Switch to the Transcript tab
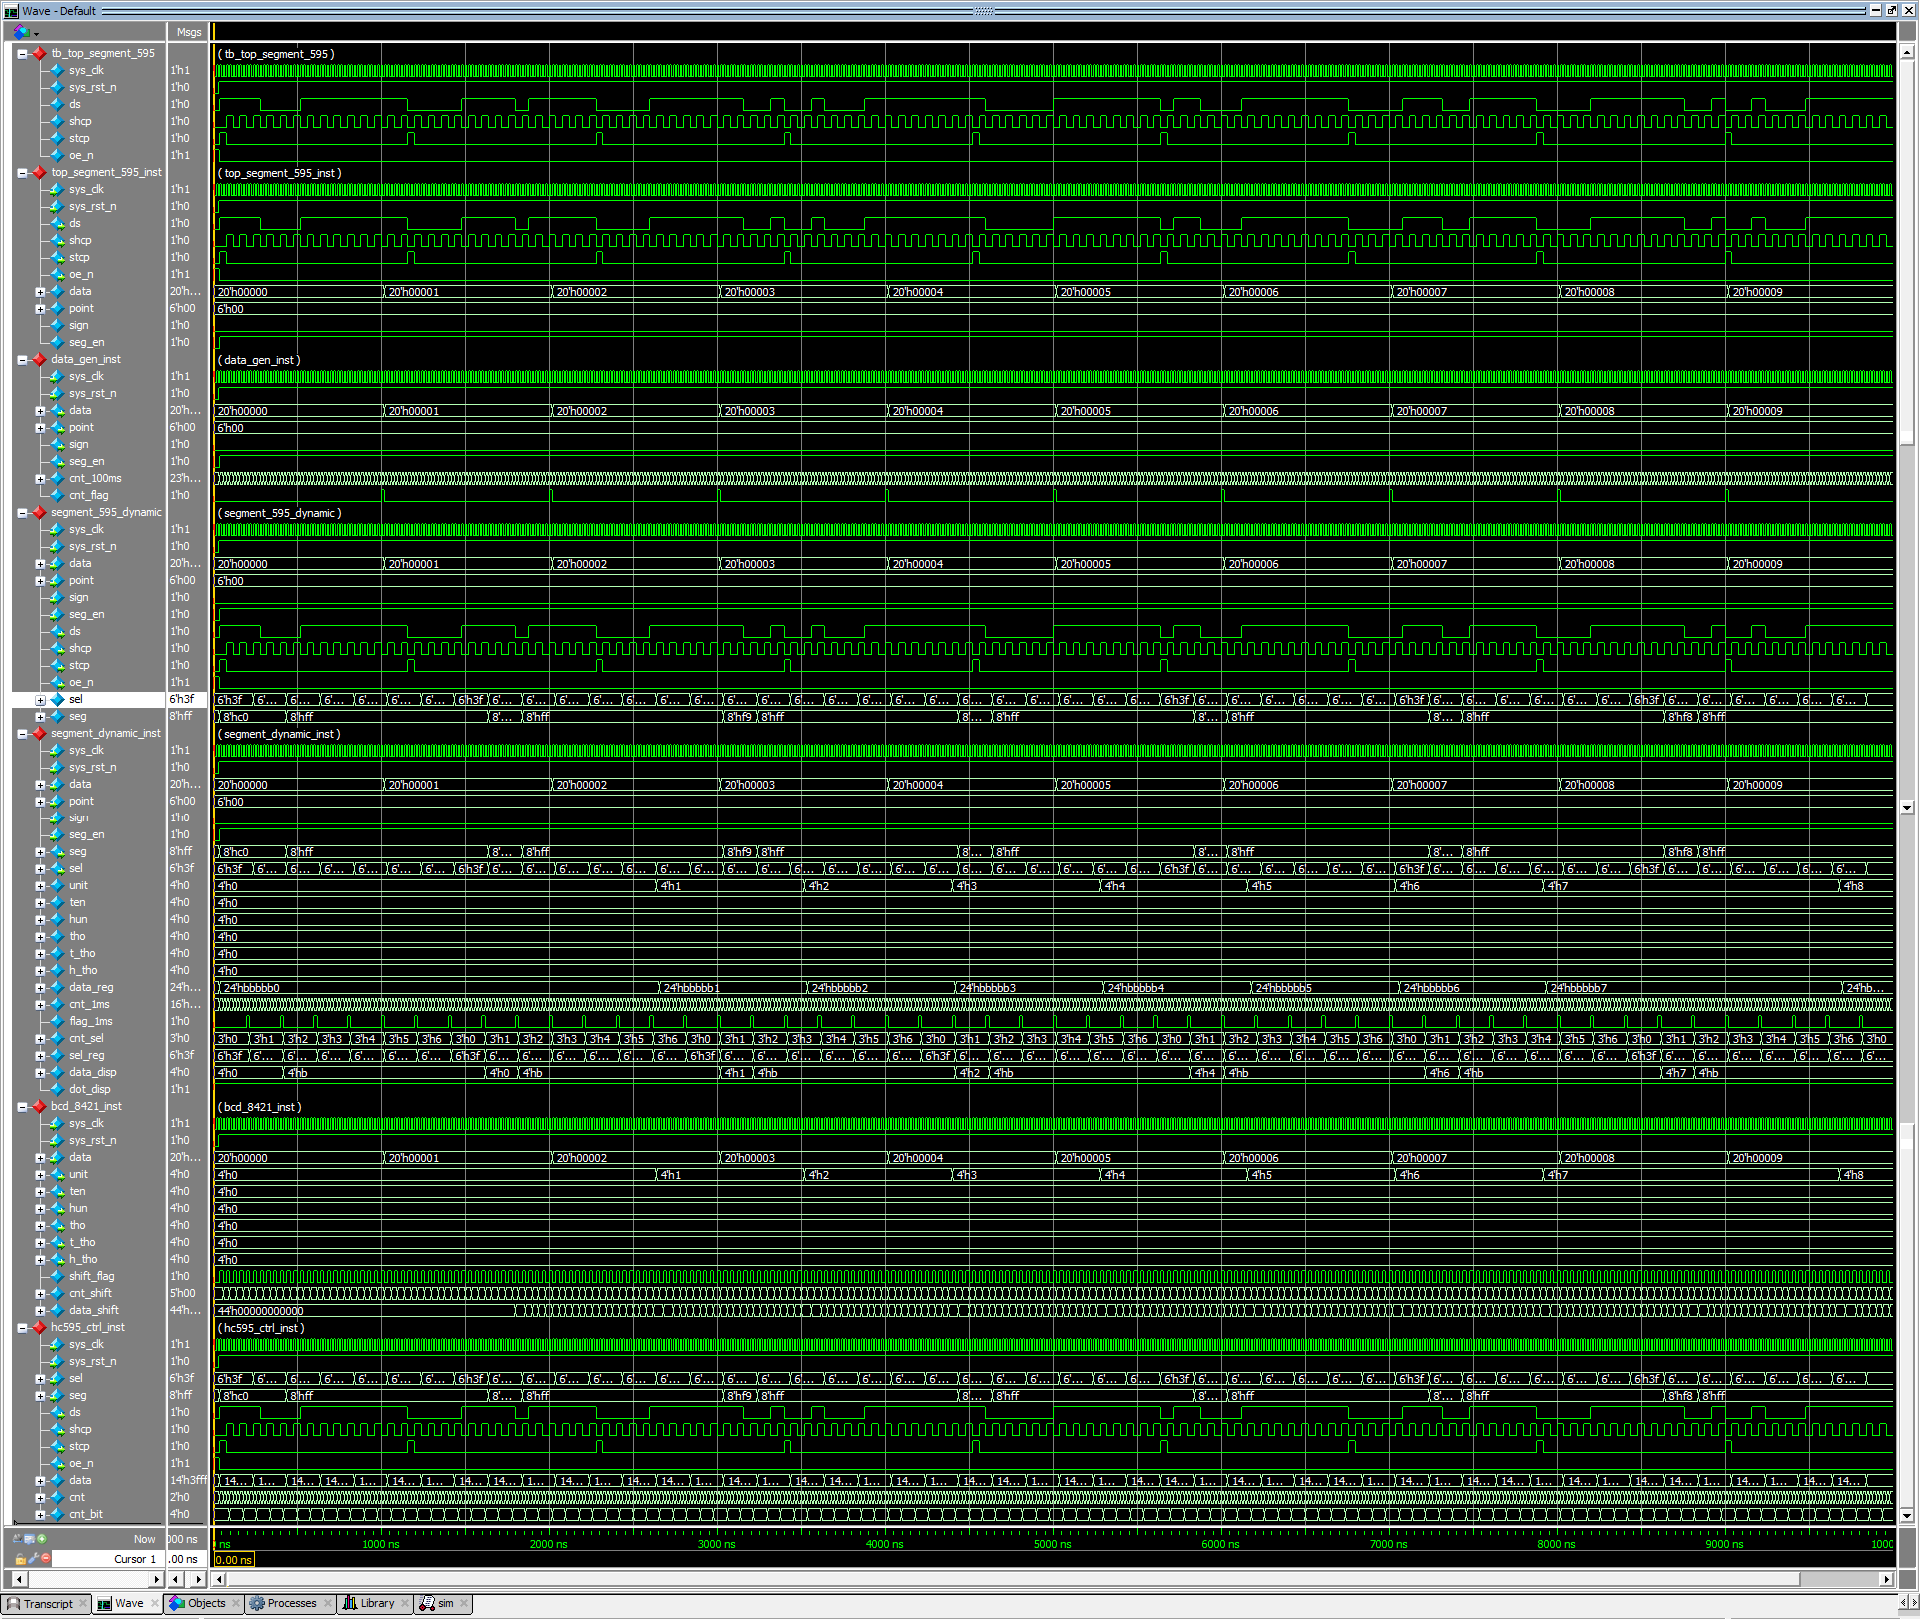1920x1621 pixels. [47, 1604]
